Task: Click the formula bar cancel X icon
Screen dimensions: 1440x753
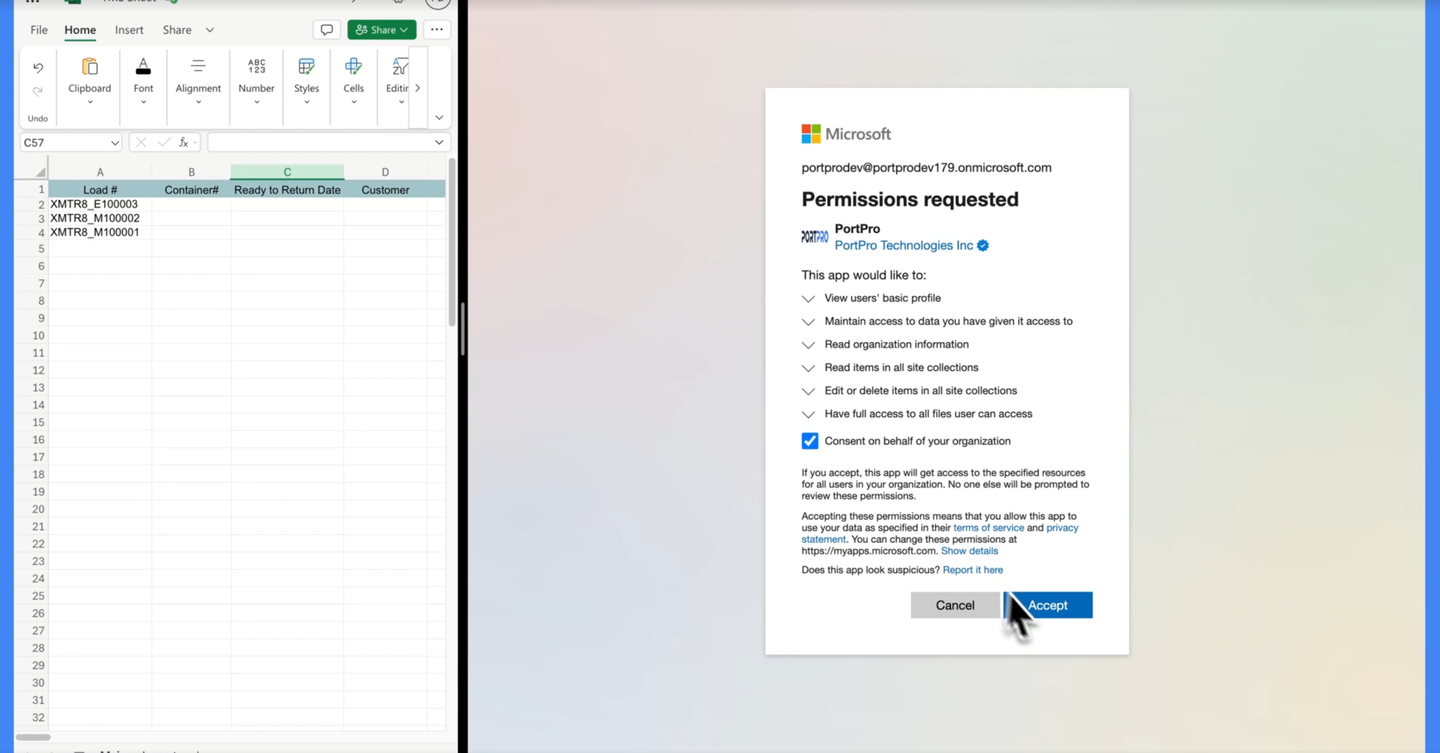Action: (x=141, y=143)
